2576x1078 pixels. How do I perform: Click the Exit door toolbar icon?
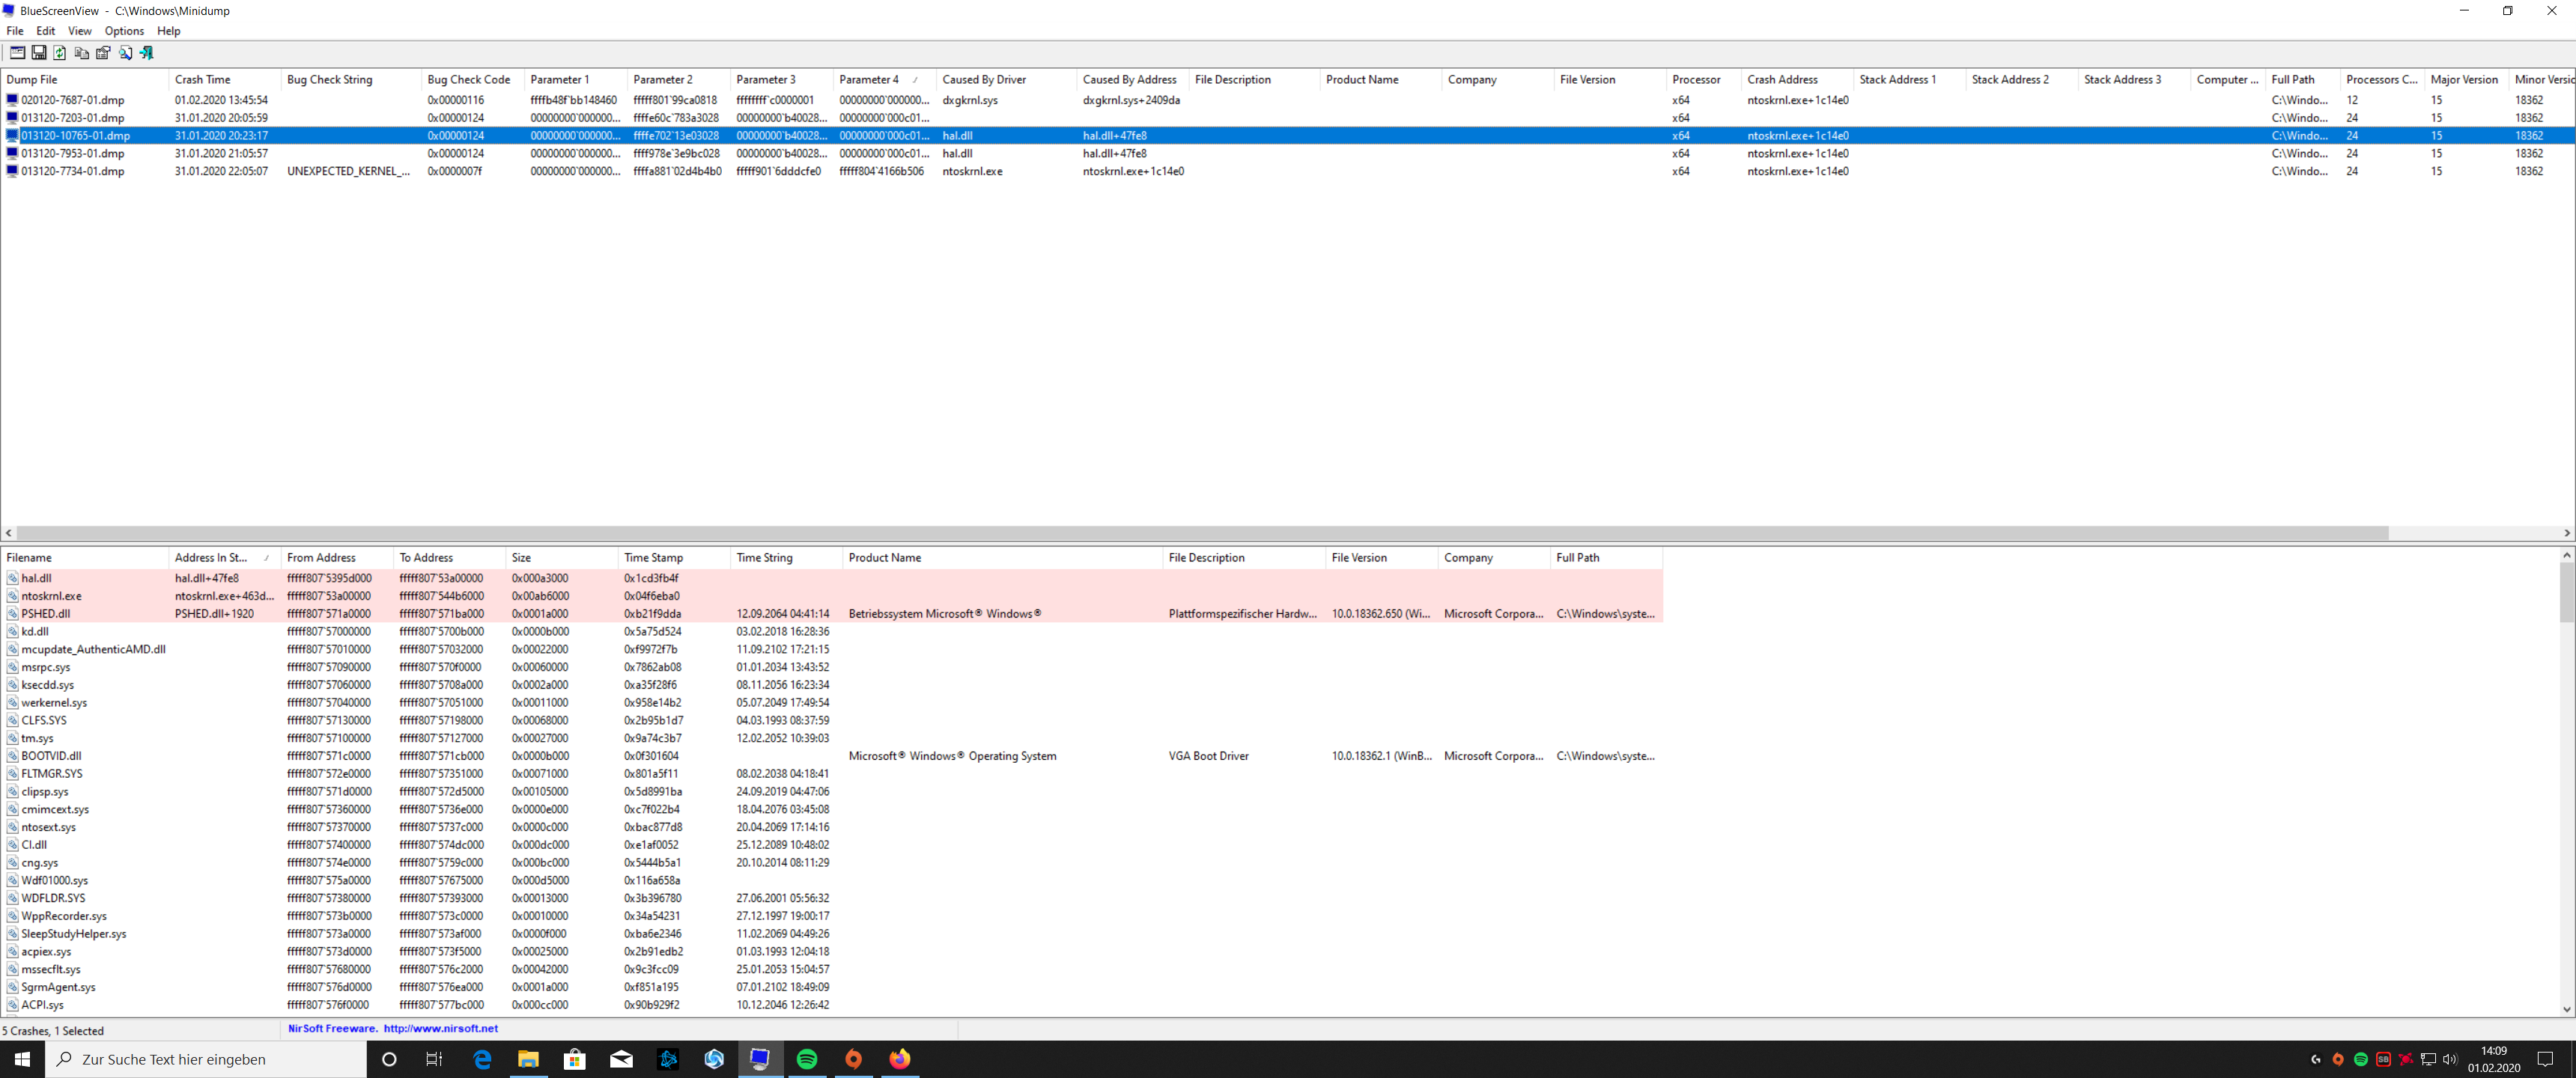coord(147,53)
